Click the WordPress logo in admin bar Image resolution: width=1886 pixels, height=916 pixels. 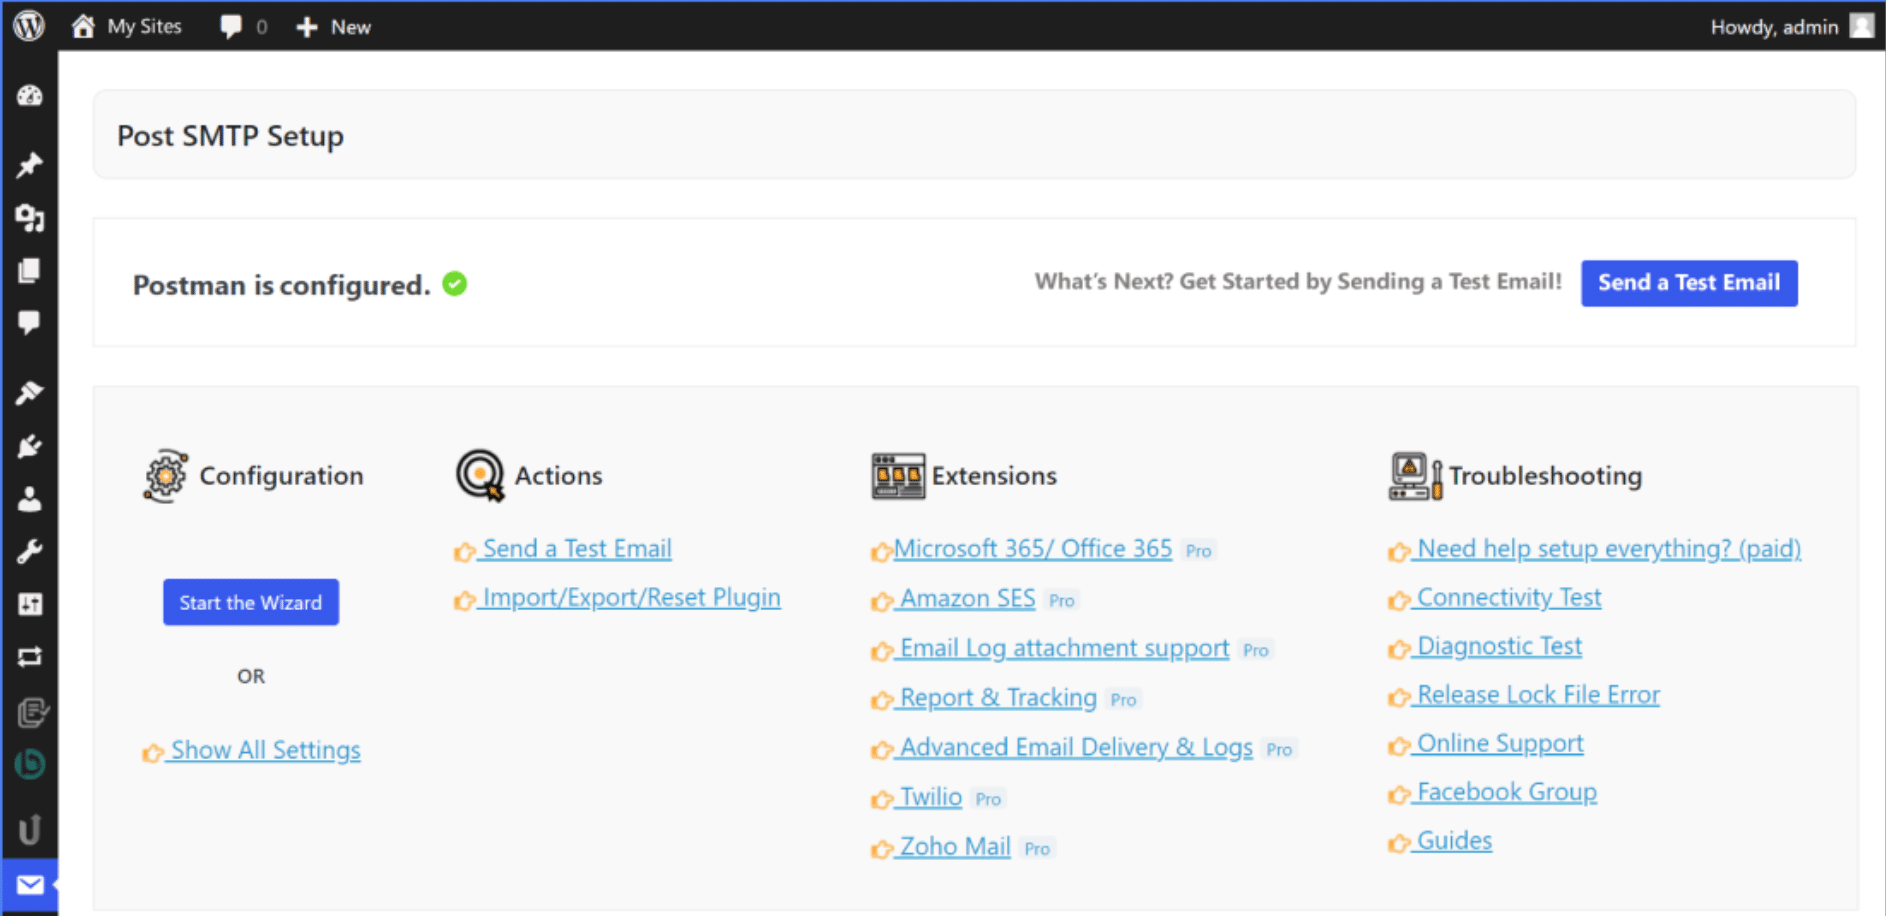29,26
